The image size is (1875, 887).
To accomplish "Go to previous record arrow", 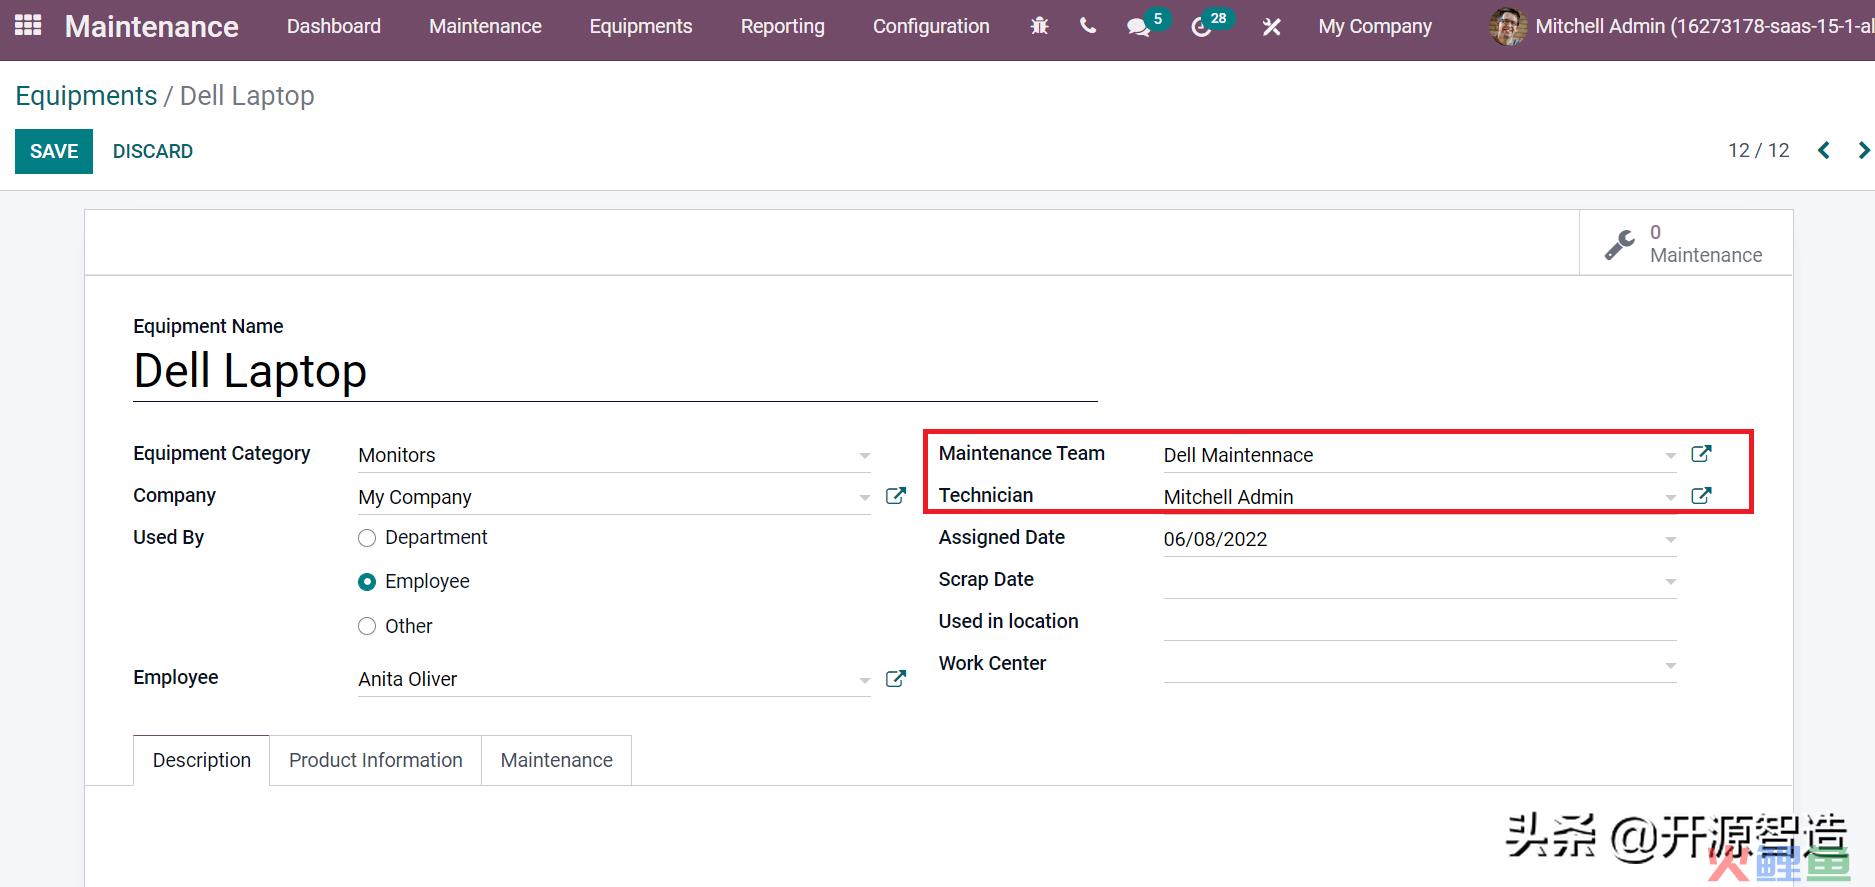I will [x=1824, y=150].
